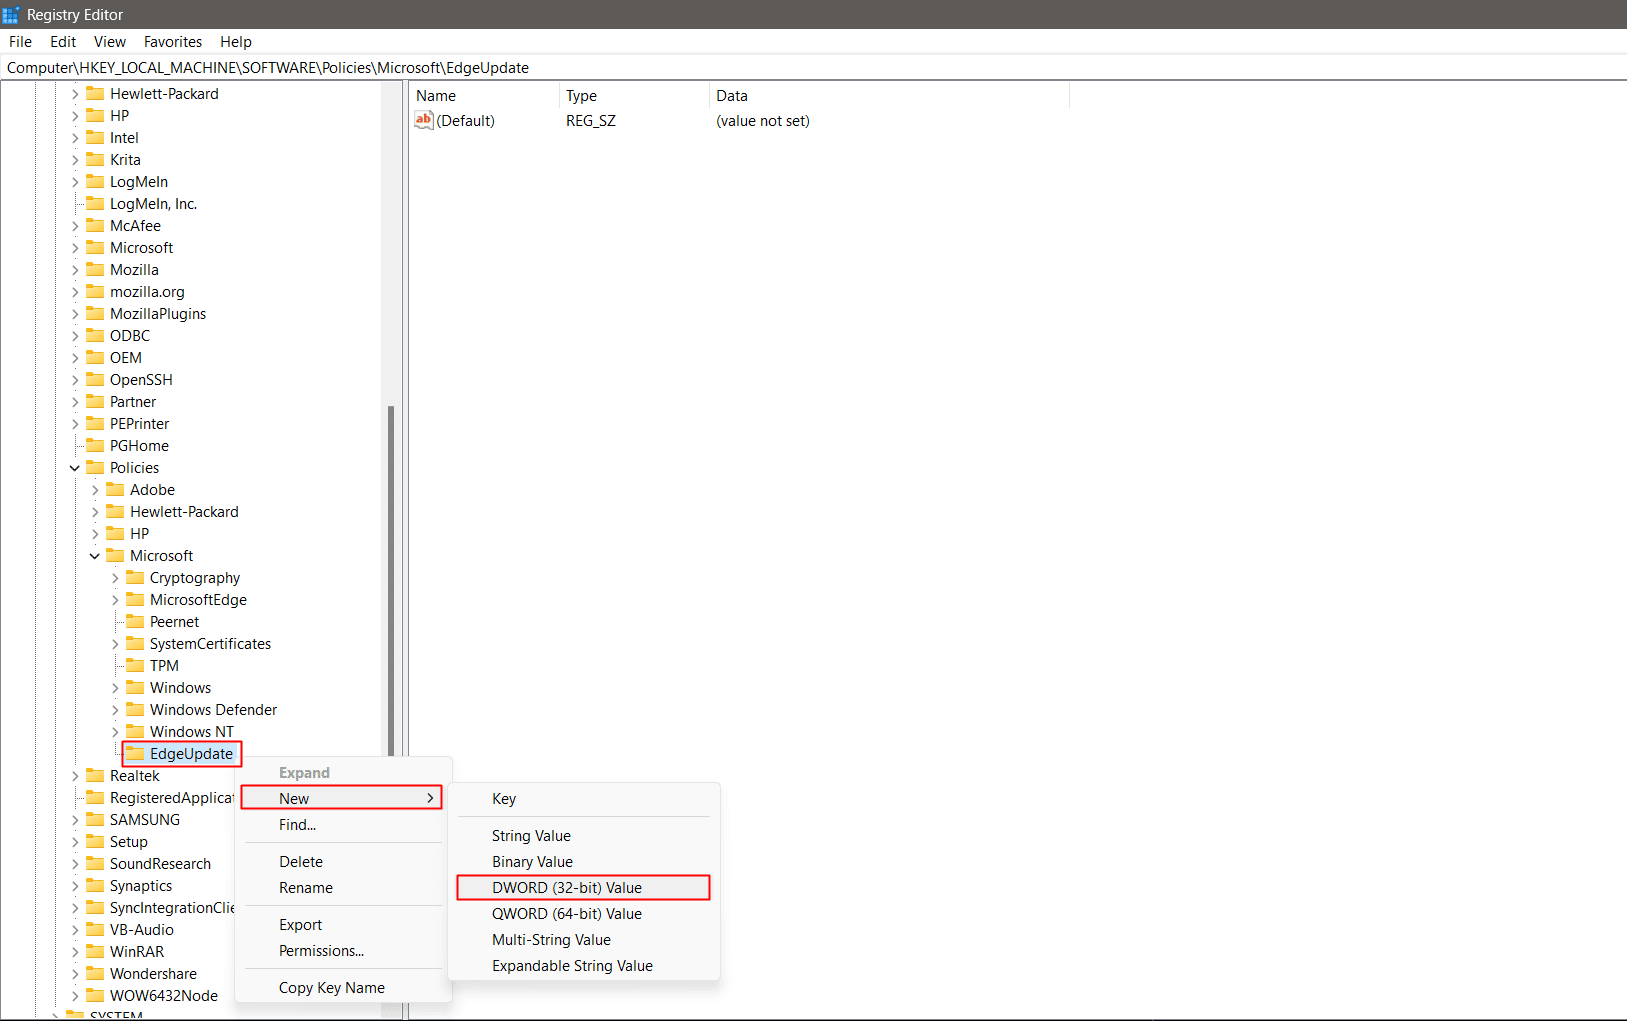This screenshot has width=1627, height=1021.
Task: Select the MicrosoftEdge folder icon
Action: (x=136, y=599)
